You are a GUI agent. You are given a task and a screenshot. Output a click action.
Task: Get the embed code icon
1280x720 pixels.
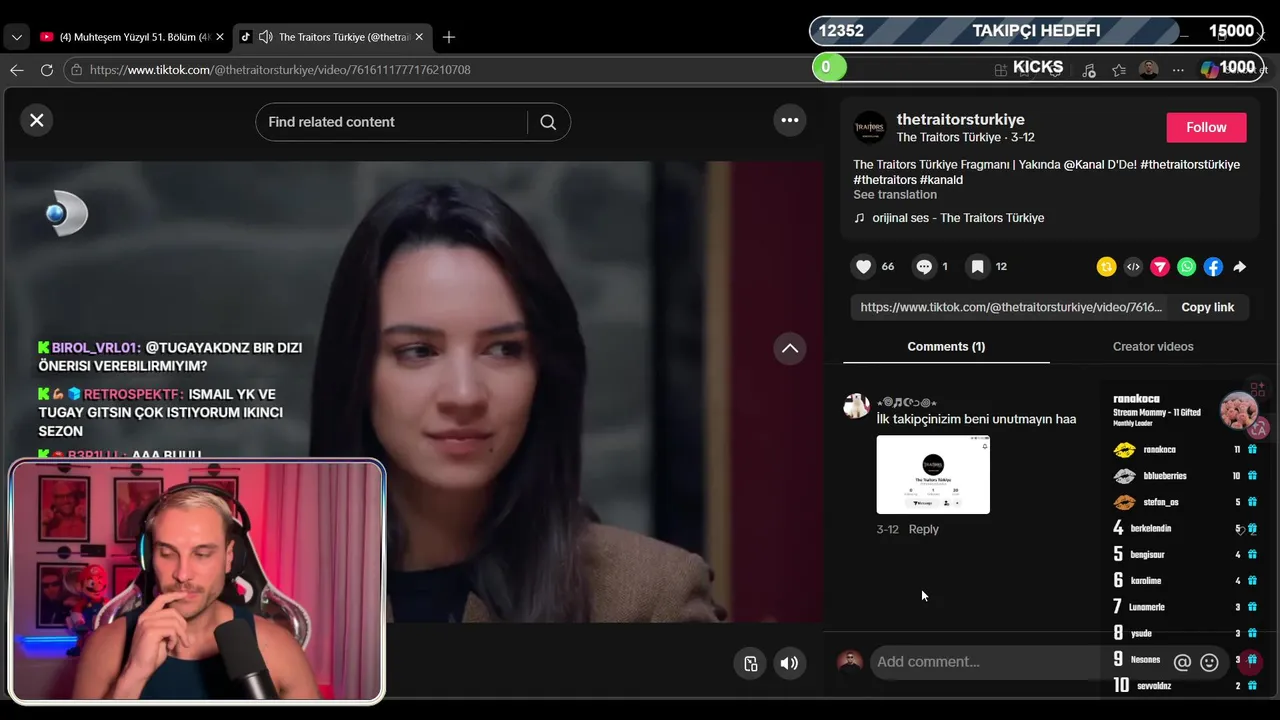1133,267
